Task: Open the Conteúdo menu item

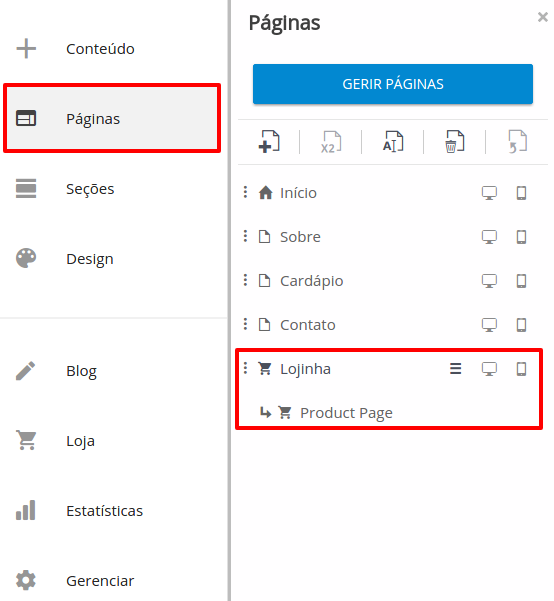Action: (76, 49)
